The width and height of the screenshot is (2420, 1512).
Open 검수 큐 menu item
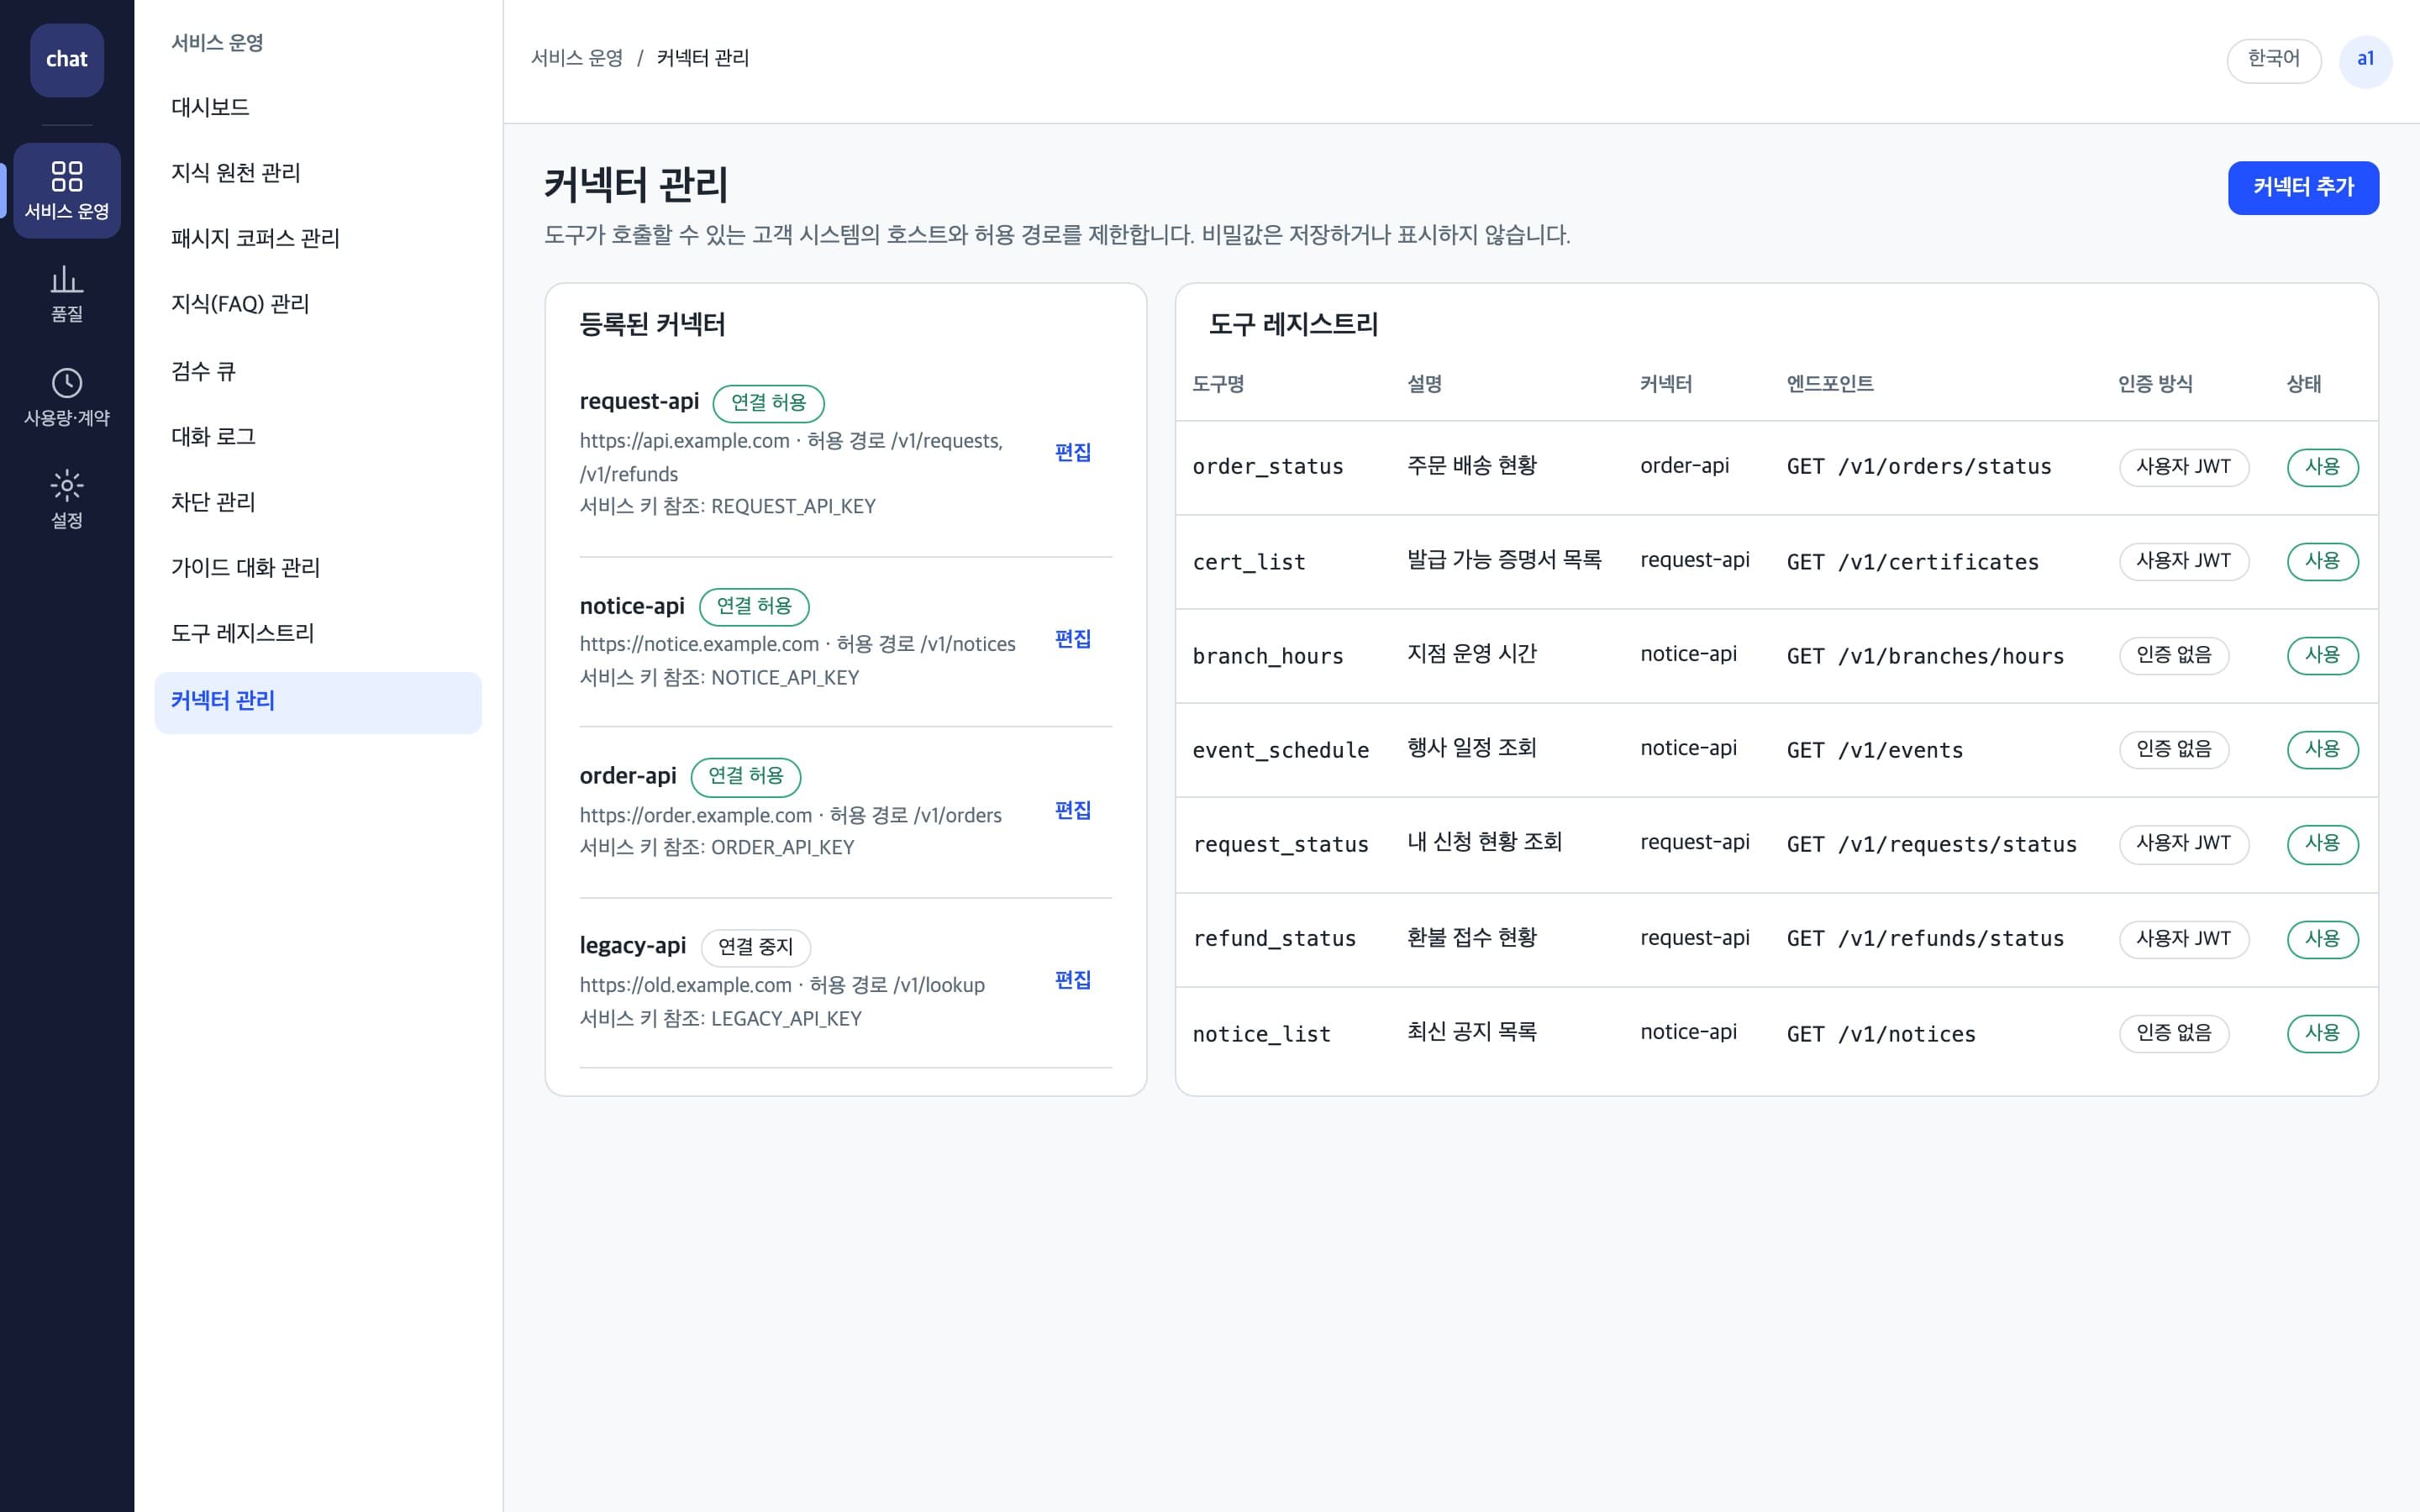point(318,371)
